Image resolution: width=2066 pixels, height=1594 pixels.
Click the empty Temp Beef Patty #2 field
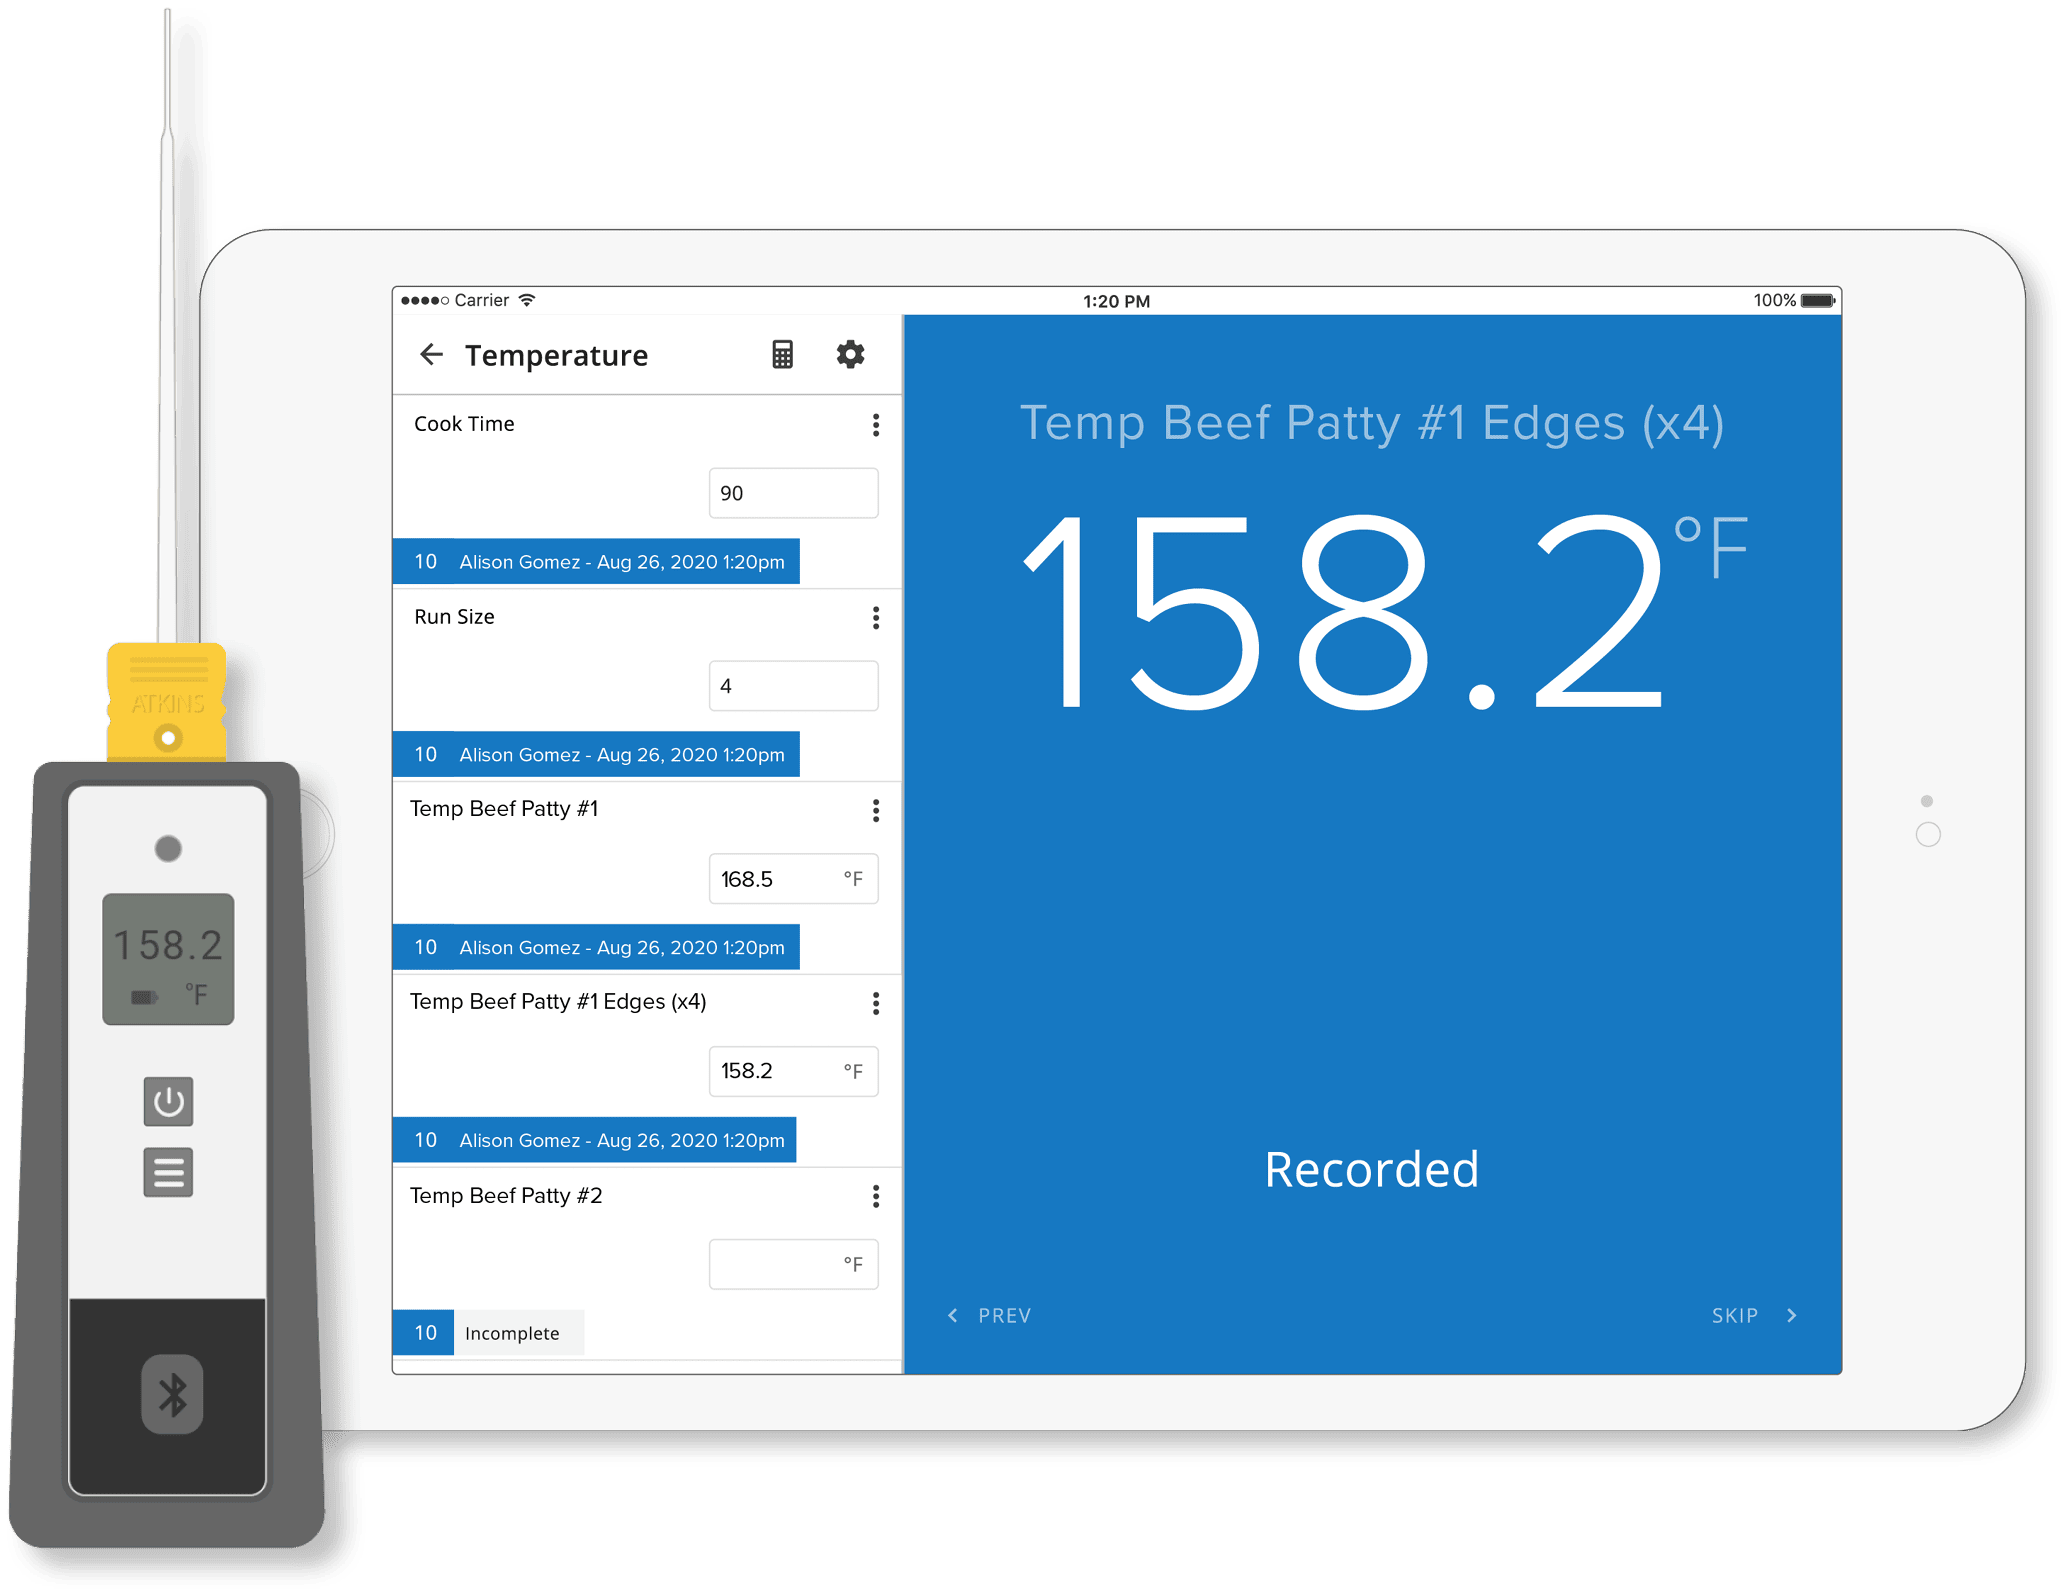coord(793,1264)
